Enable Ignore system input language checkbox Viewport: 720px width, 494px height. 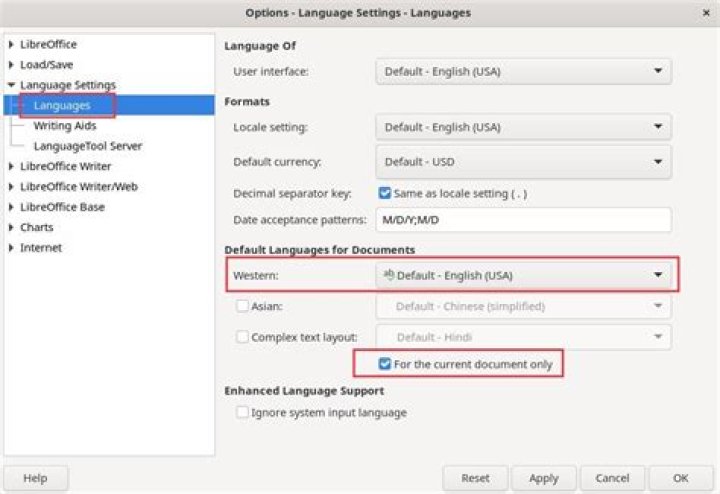coord(242,412)
